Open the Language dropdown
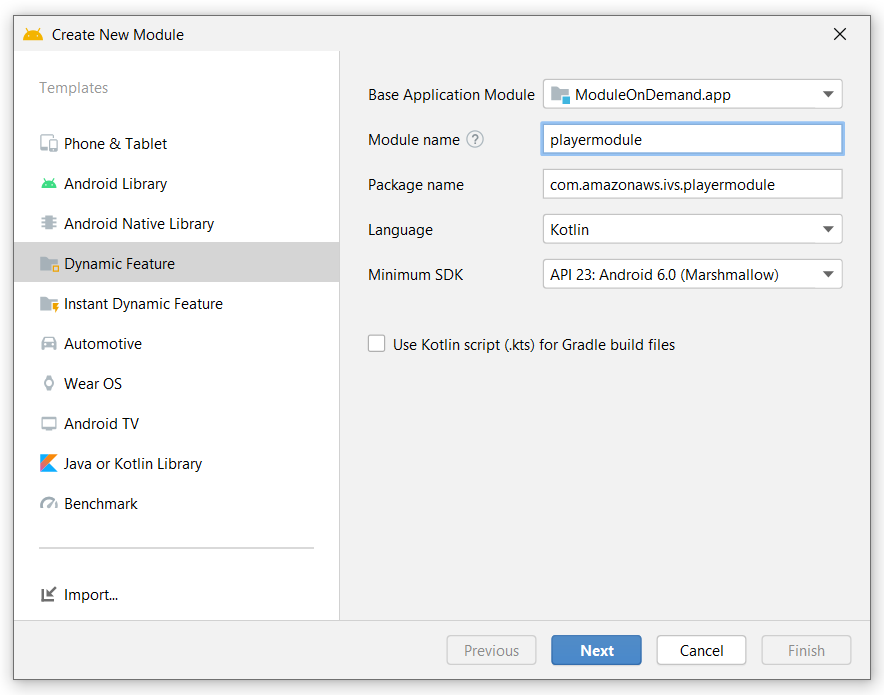Image resolution: width=884 pixels, height=695 pixels. pyautogui.click(x=828, y=229)
